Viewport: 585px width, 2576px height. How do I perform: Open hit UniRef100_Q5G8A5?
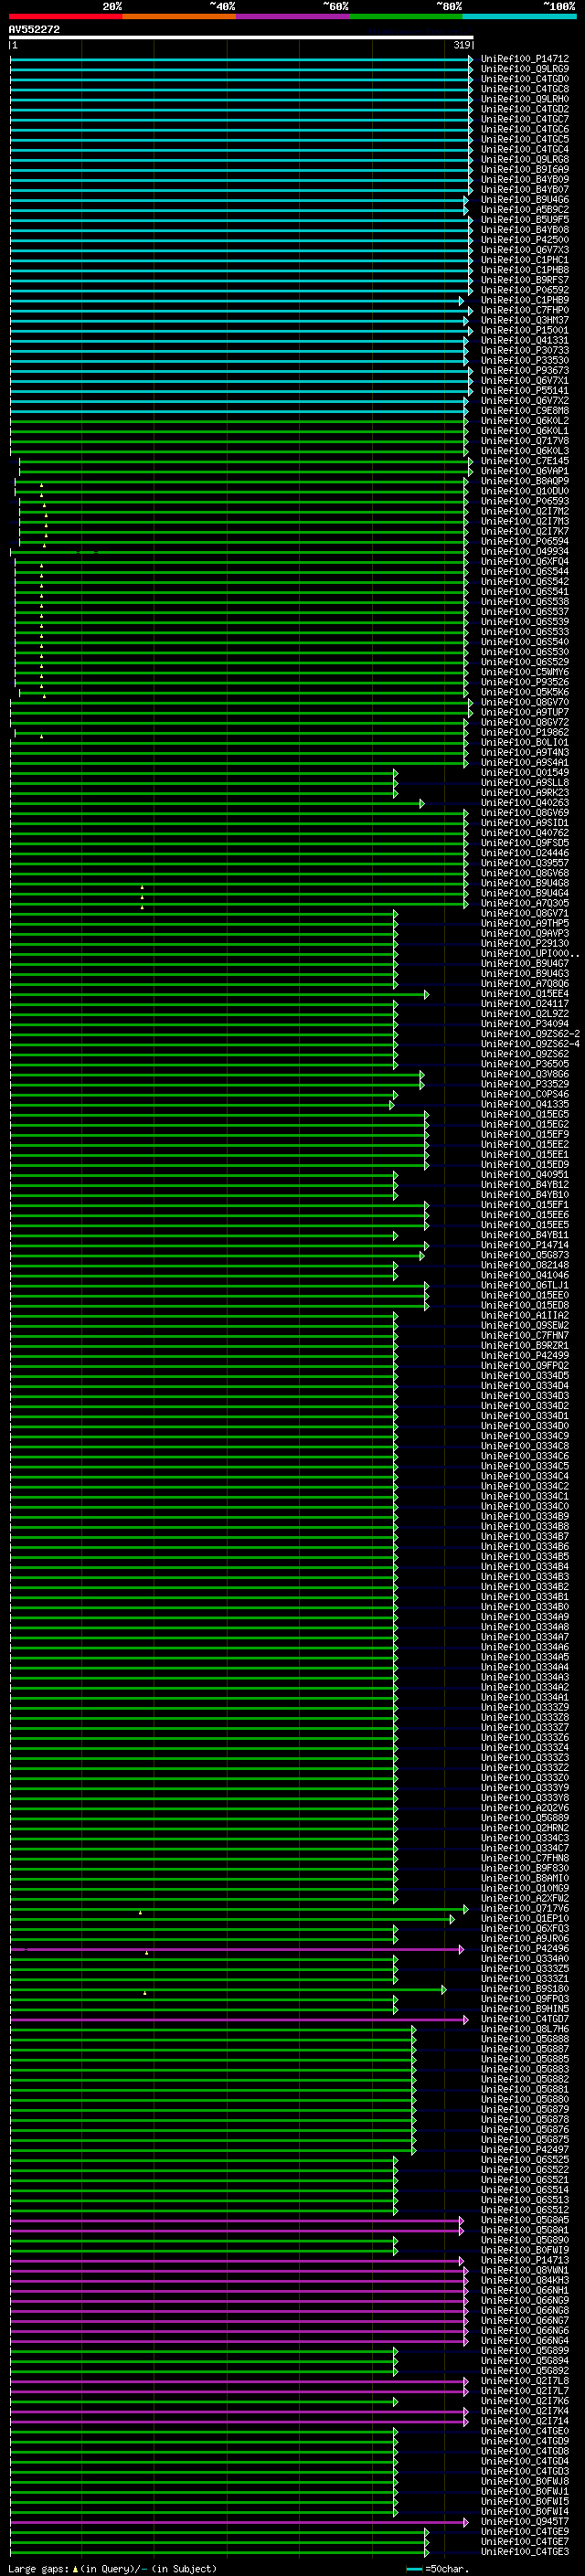pos(525,2220)
